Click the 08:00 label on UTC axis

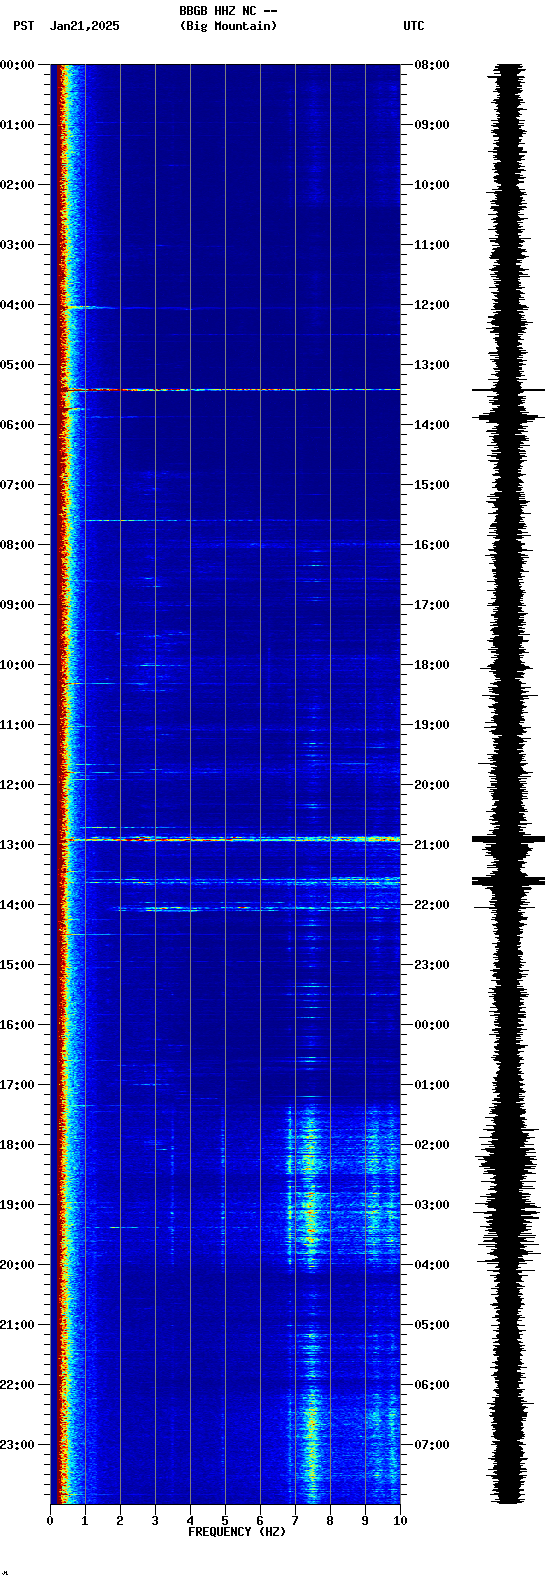pyautogui.click(x=432, y=65)
